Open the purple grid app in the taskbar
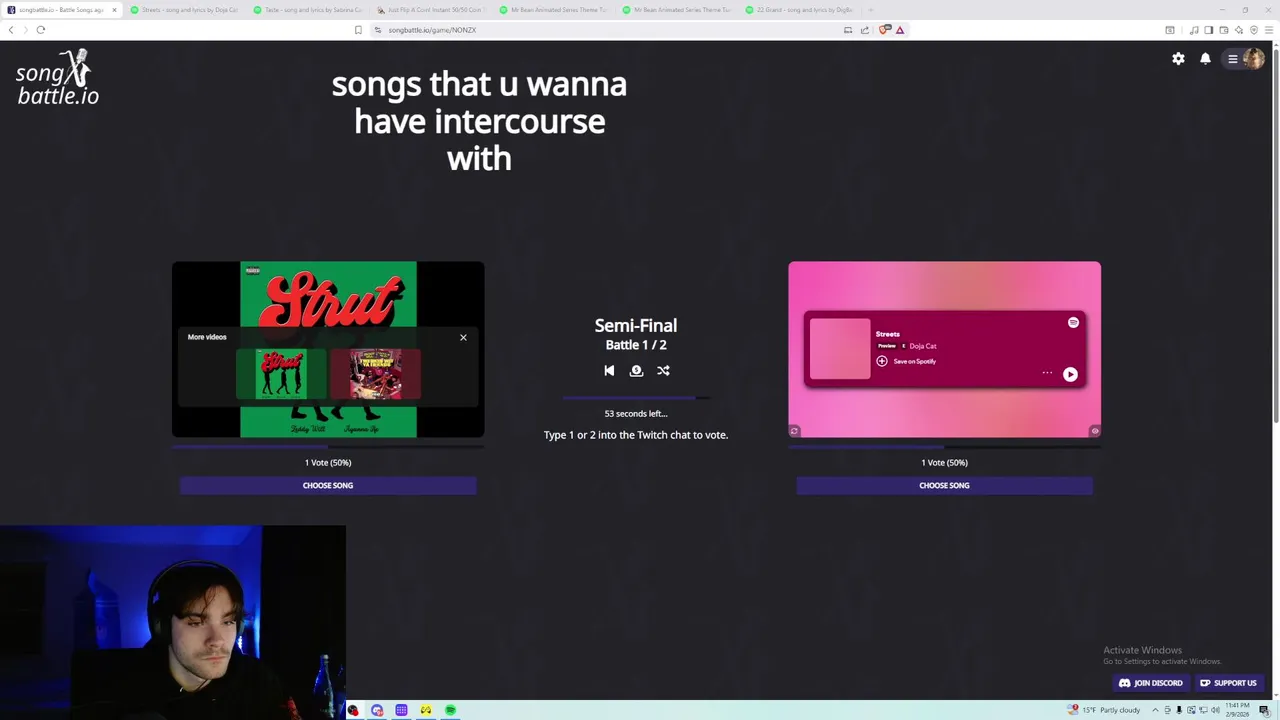The image size is (1280, 720). (x=401, y=710)
